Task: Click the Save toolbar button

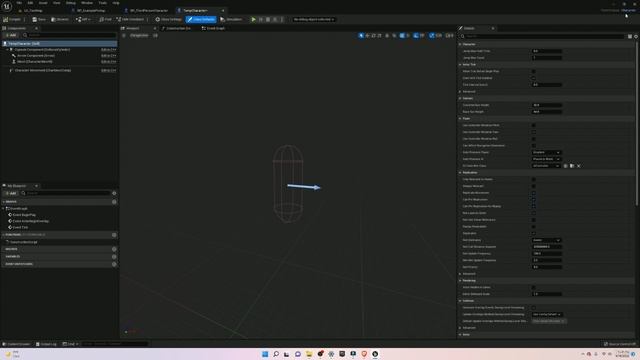Action: click(39, 19)
